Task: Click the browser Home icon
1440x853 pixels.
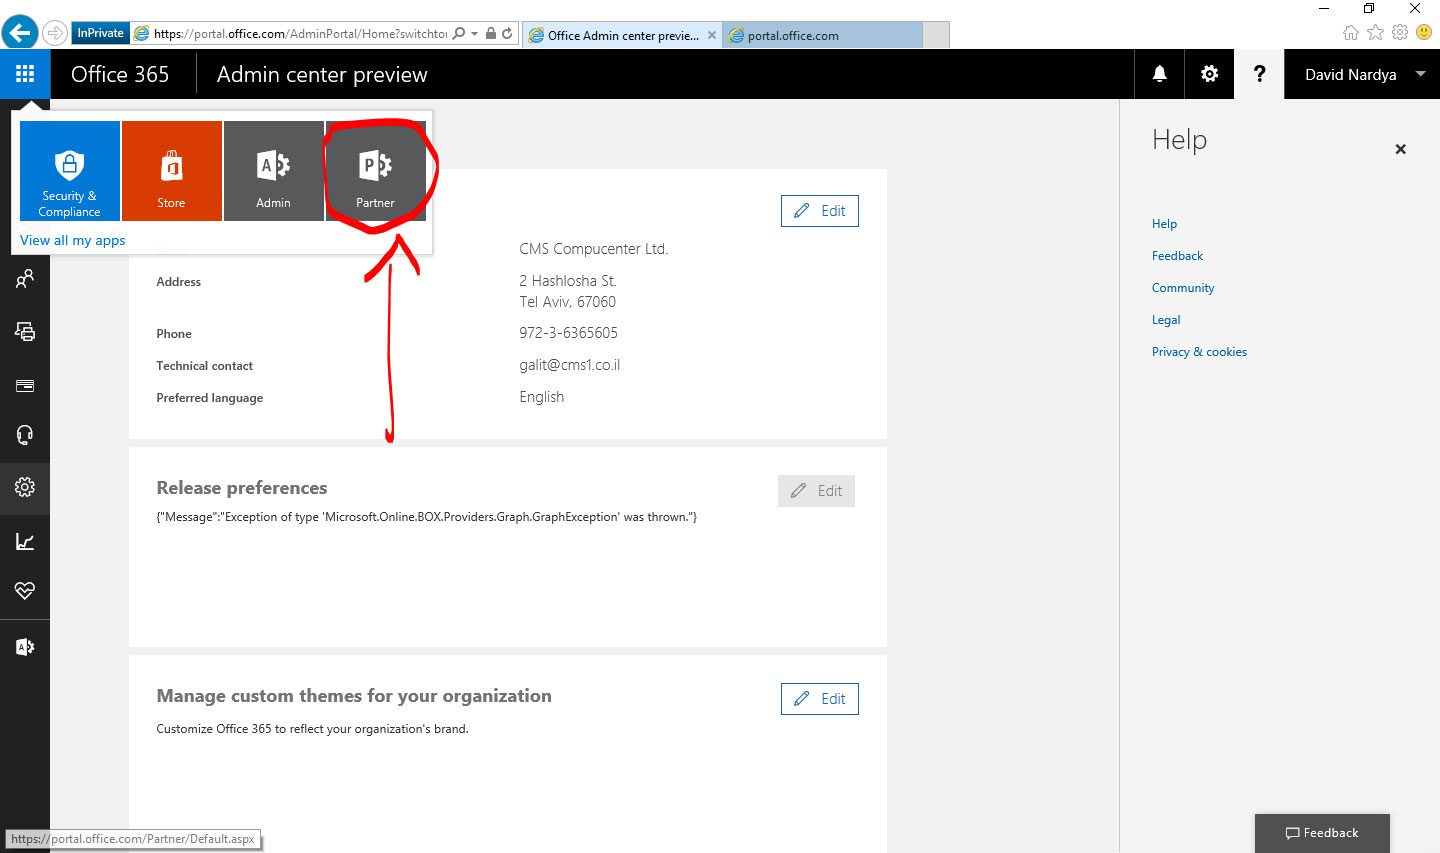Action: (1351, 32)
